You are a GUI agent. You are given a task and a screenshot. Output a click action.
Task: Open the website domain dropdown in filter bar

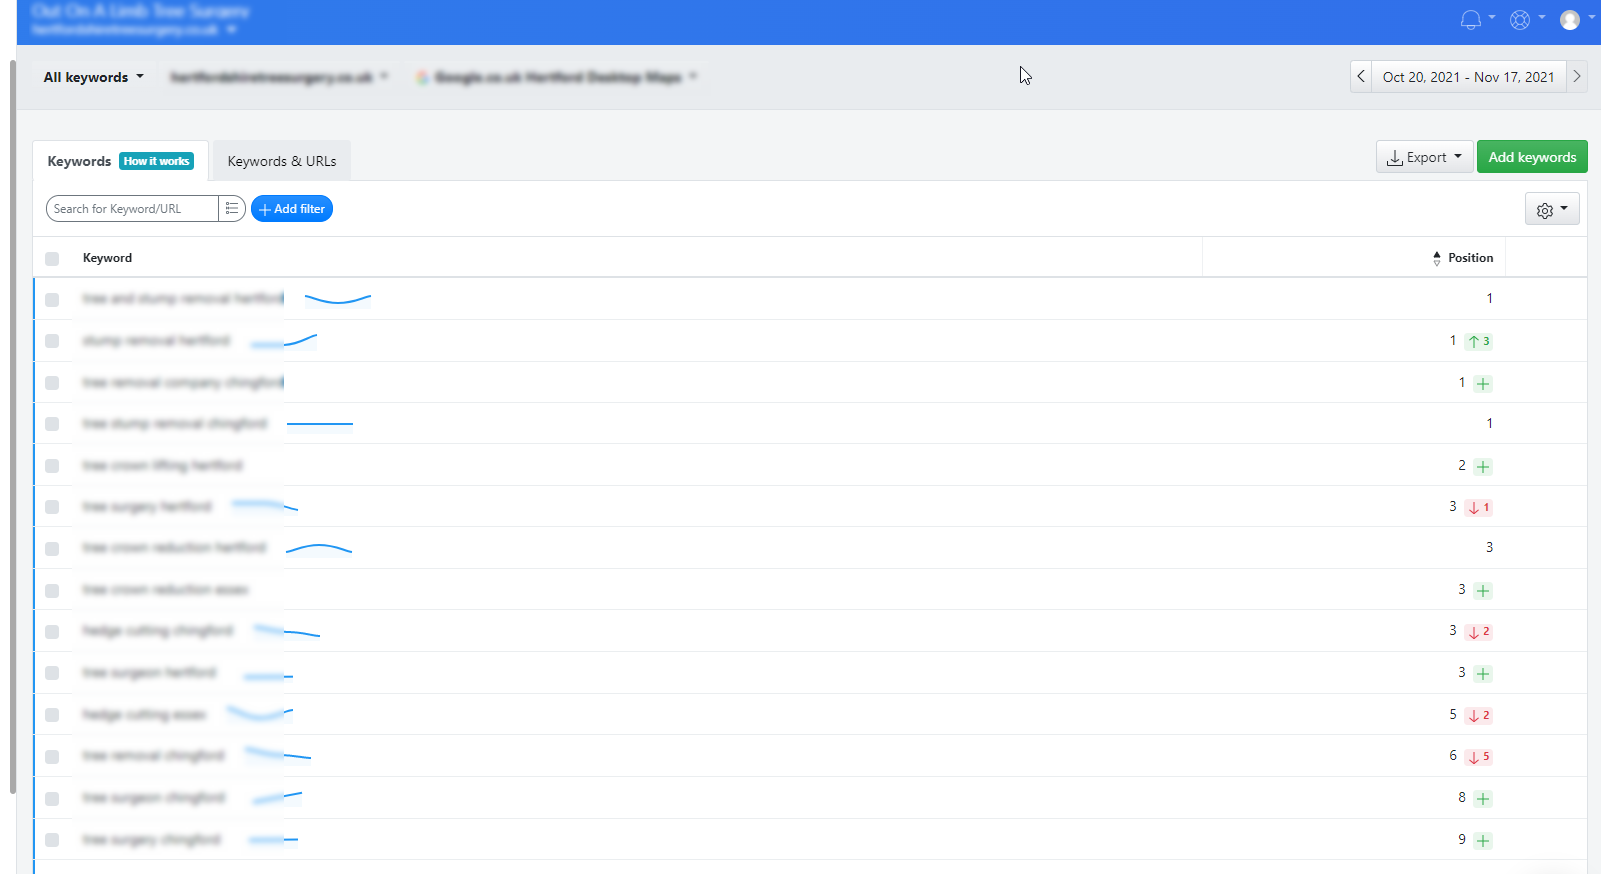click(x=279, y=77)
